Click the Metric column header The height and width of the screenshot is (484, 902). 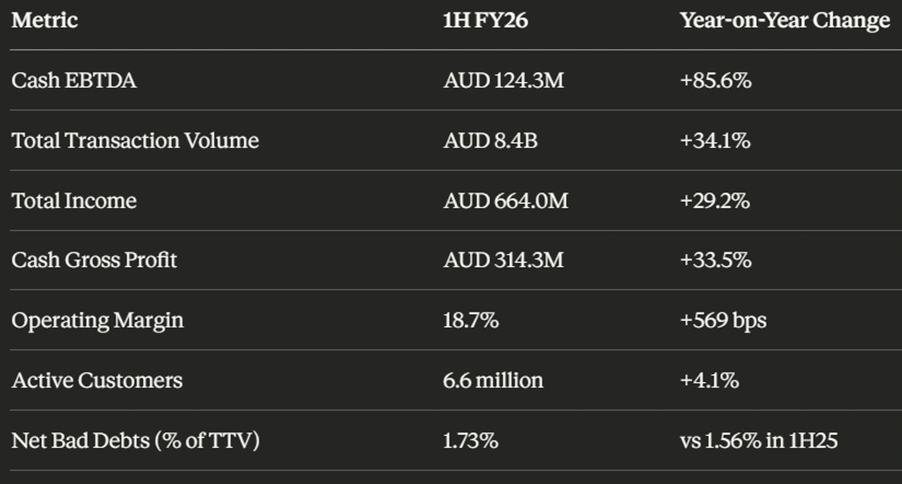click(x=45, y=21)
